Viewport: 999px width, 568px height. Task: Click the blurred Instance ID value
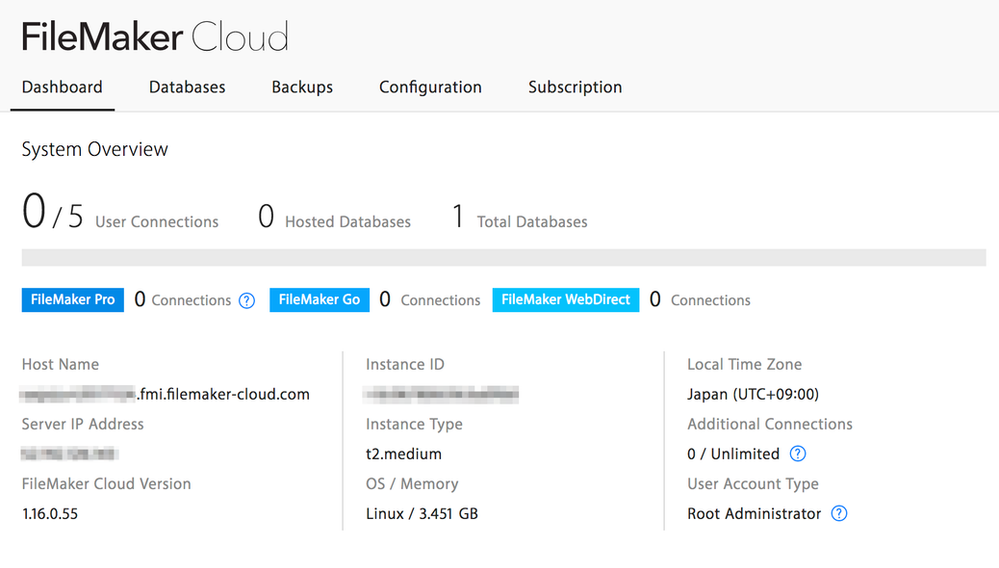[x=441, y=395]
